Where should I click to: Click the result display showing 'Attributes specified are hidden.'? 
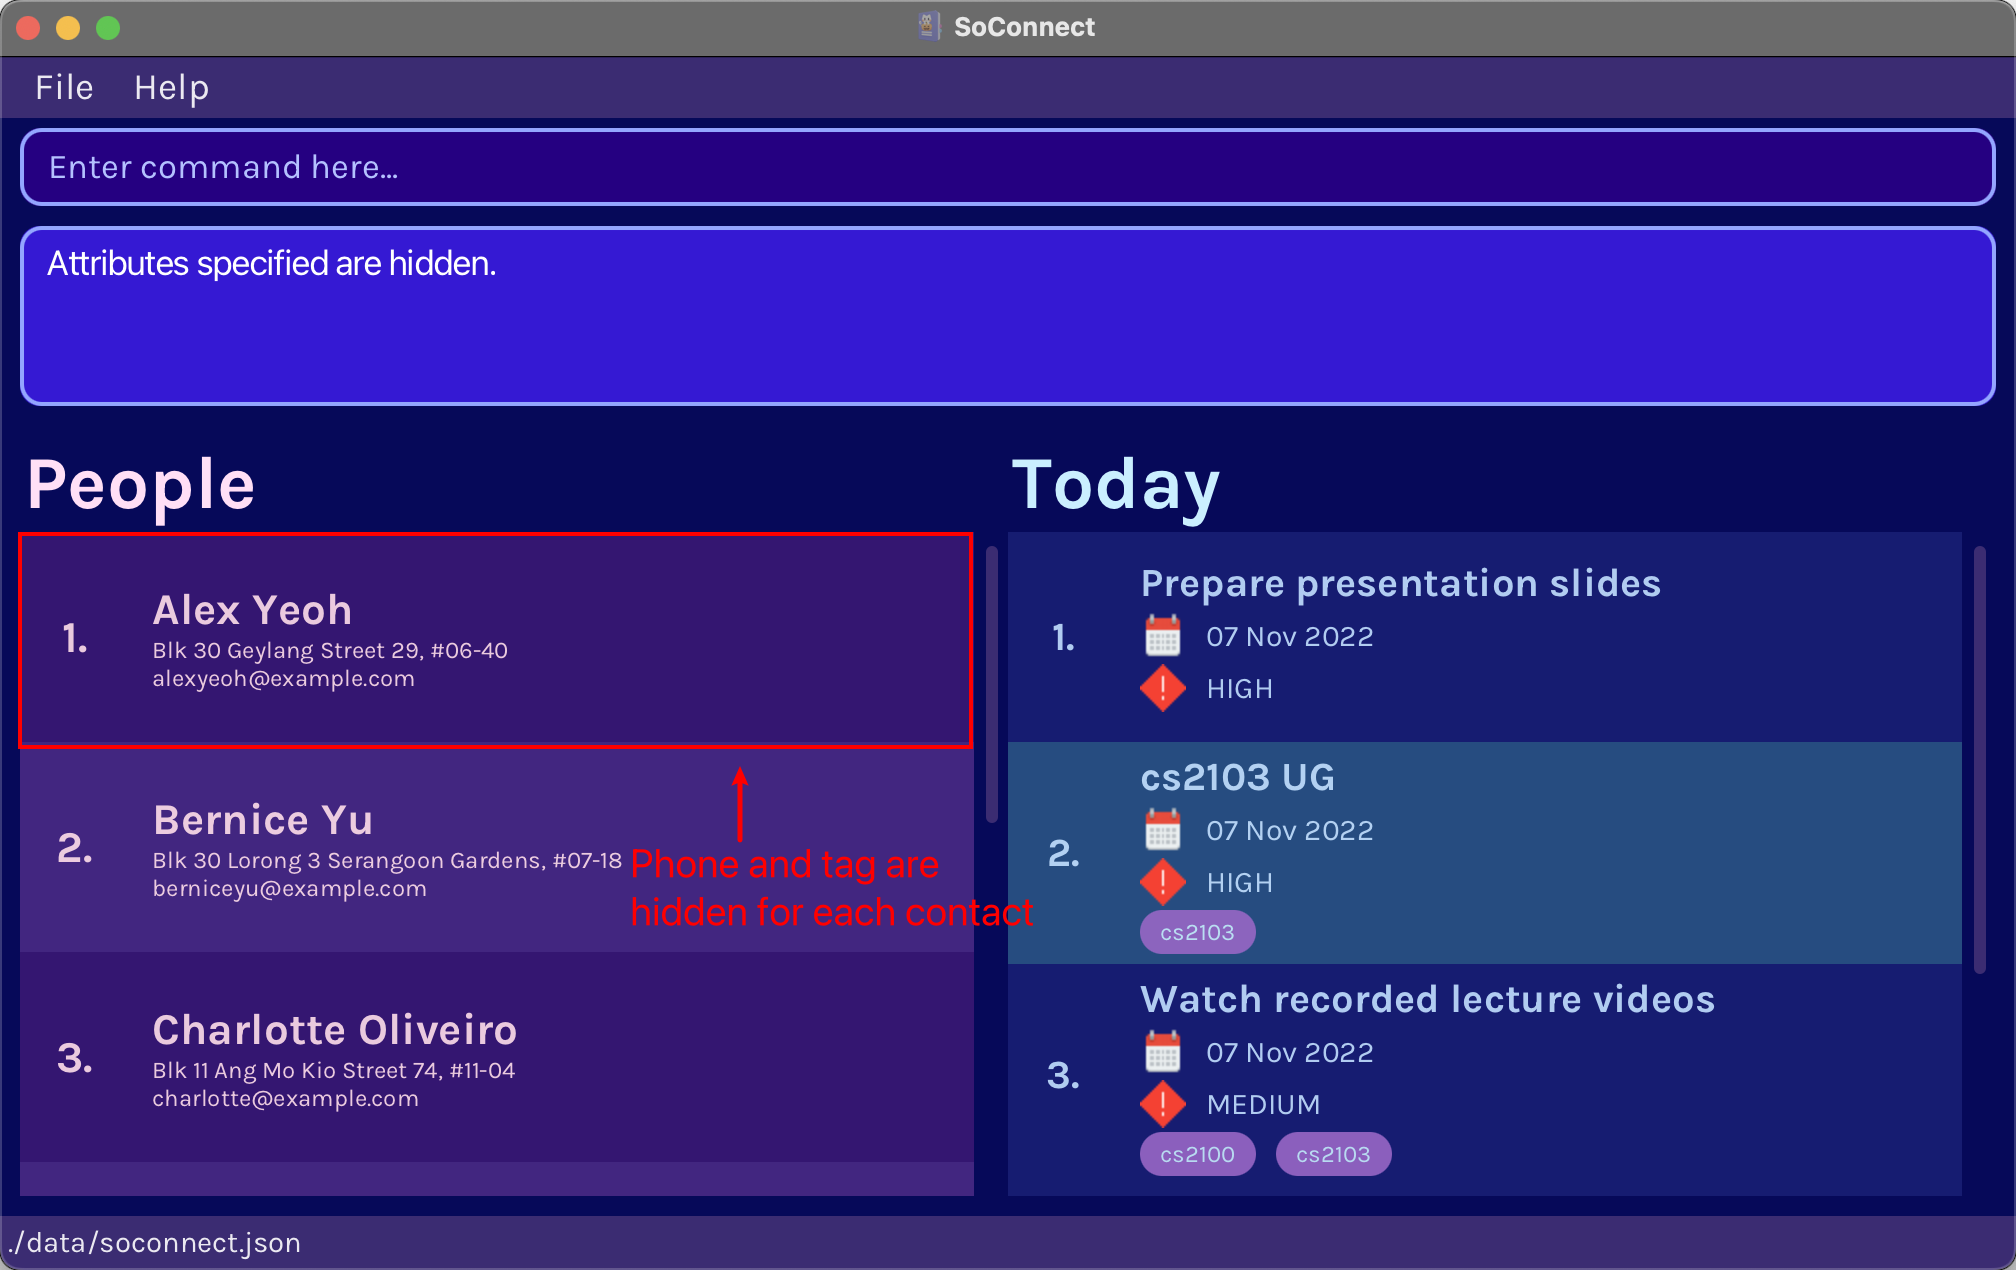click(x=1007, y=316)
